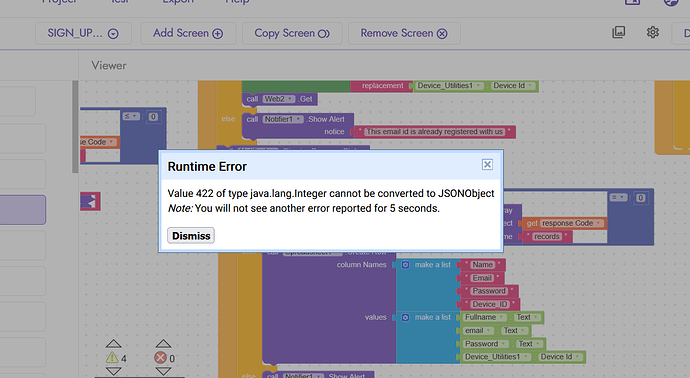Select the highlighted purple palette item
690x378 pixels.
[x=22, y=210]
